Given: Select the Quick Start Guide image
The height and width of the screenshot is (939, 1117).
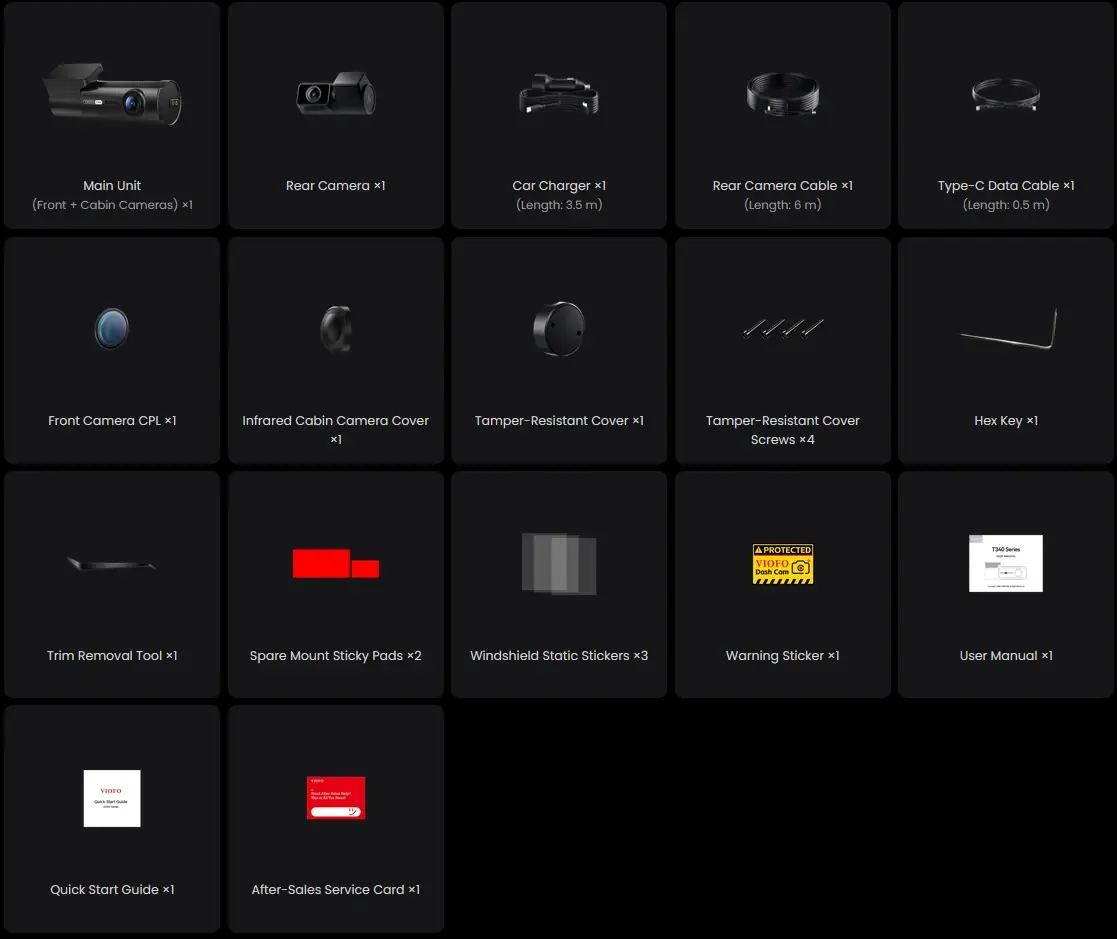Looking at the screenshot, I should (x=112, y=798).
